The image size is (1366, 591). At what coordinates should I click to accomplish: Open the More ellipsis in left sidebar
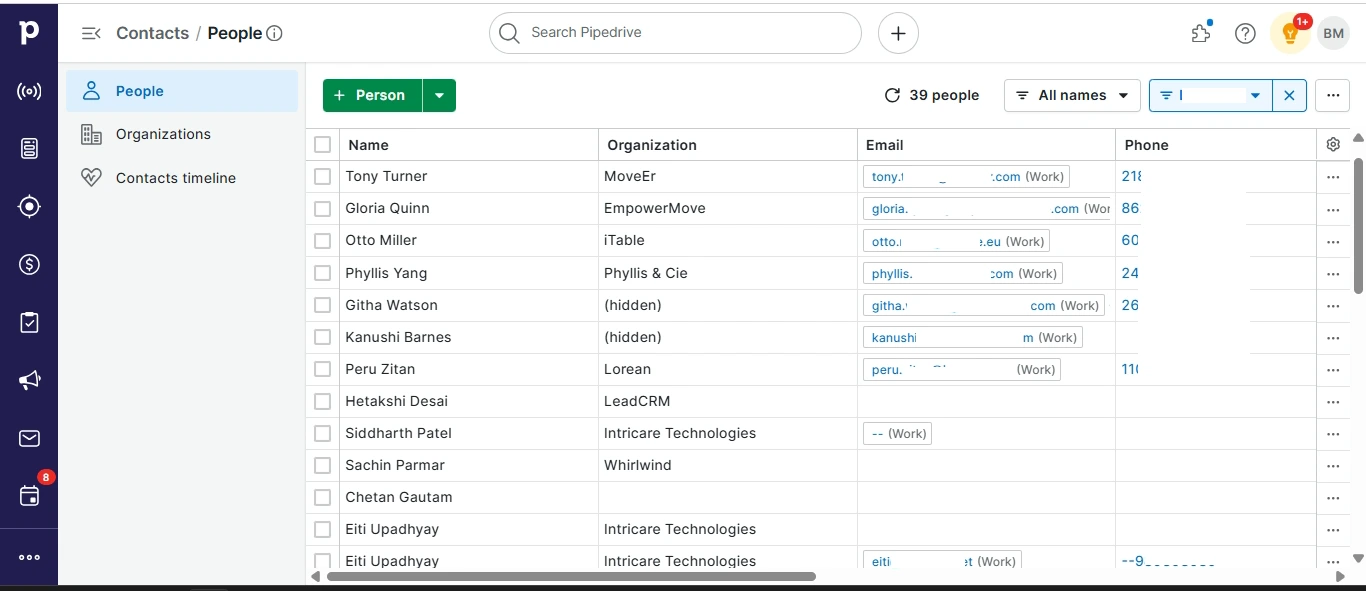coord(29,557)
